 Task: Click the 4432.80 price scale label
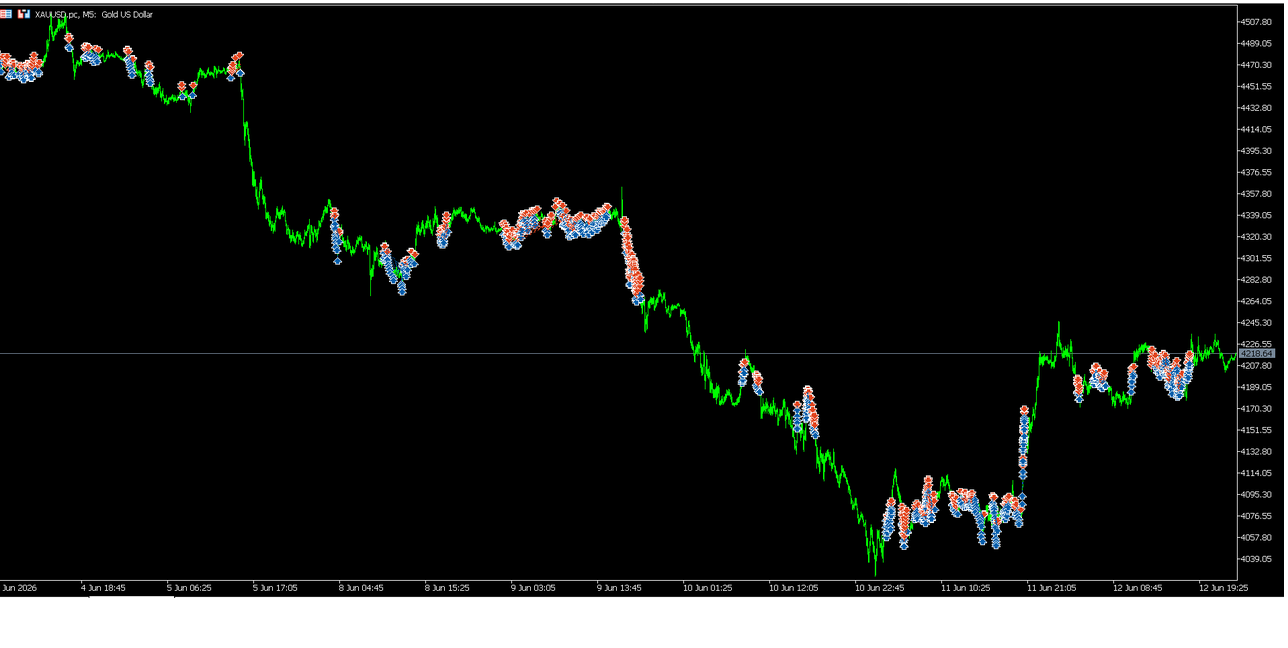click(x=1257, y=108)
